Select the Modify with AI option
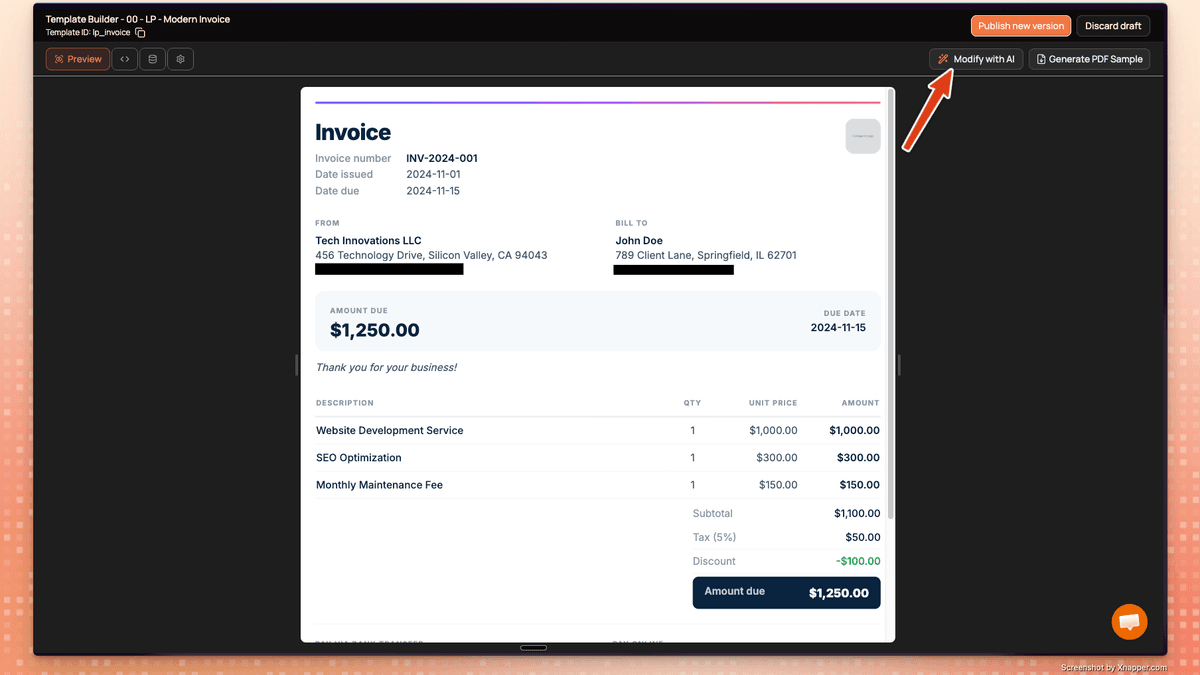Image resolution: width=1200 pixels, height=675 pixels. click(x=975, y=59)
